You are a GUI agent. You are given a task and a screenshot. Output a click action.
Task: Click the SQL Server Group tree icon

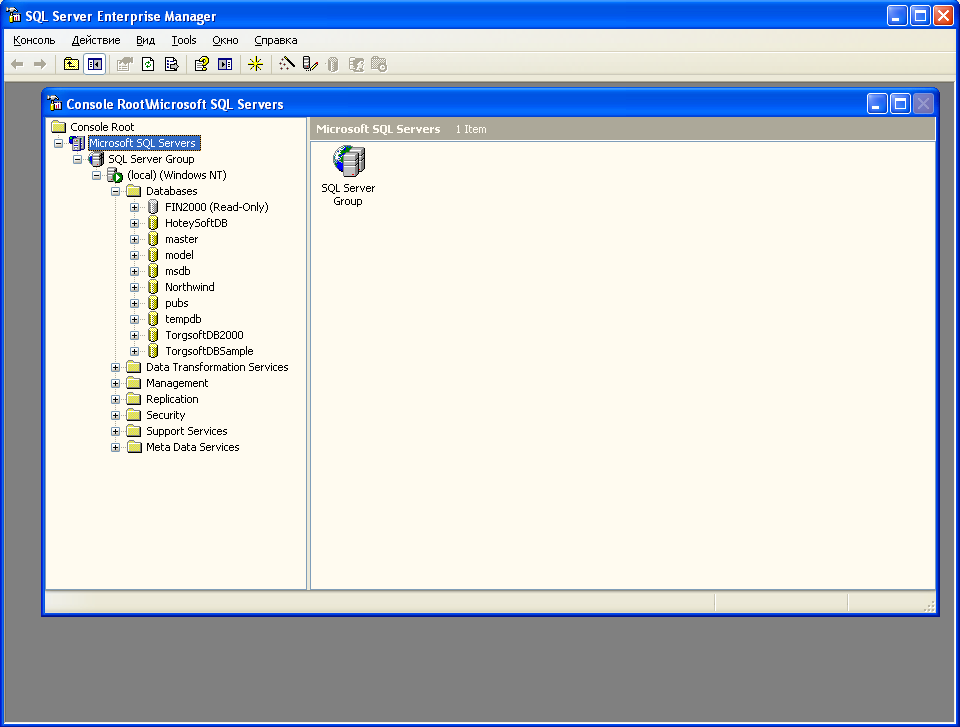coord(96,159)
